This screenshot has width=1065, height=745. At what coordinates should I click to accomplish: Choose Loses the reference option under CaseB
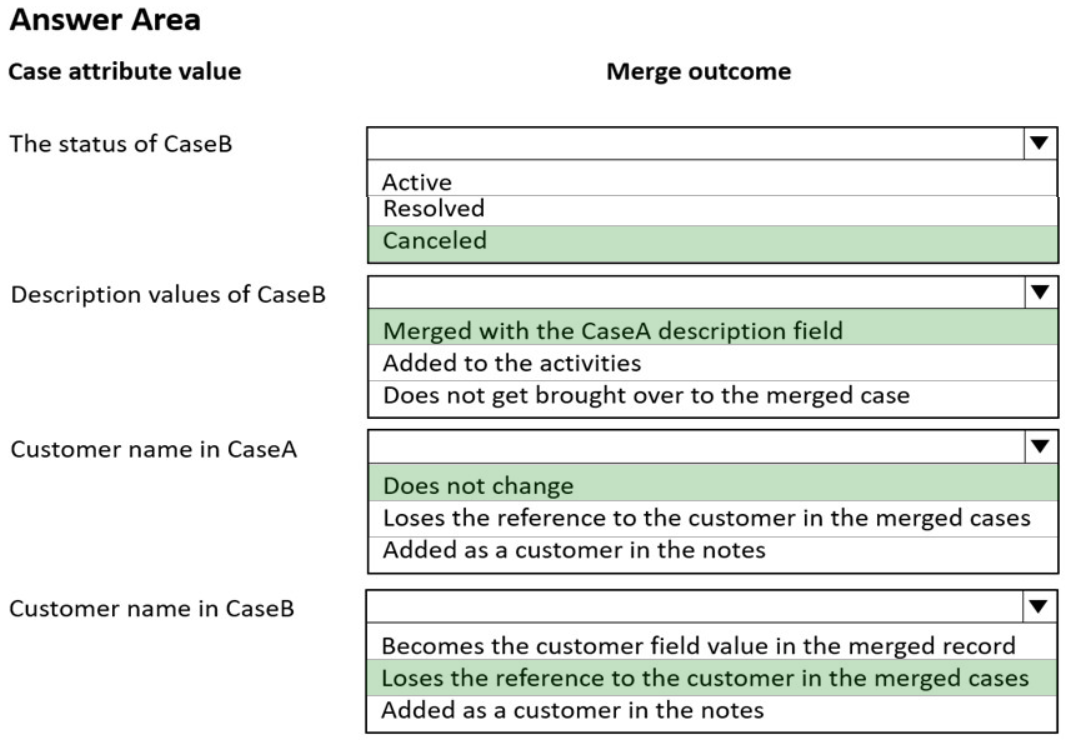(705, 678)
